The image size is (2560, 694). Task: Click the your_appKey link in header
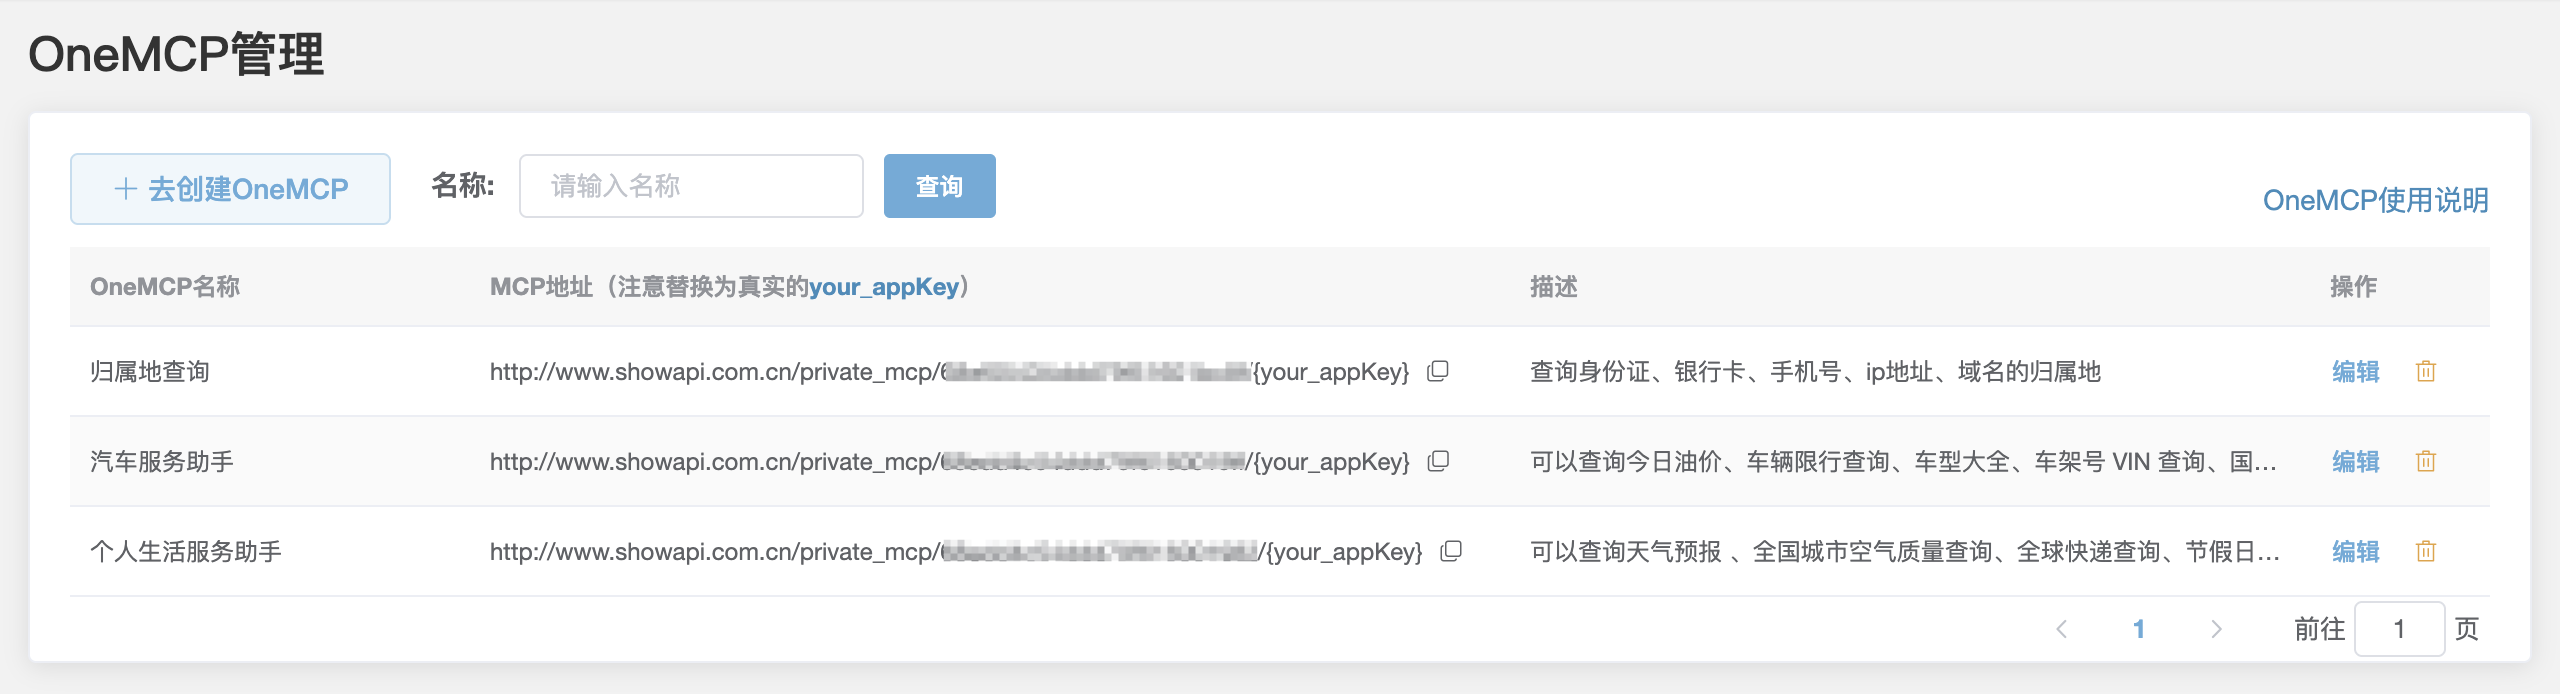tap(884, 287)
